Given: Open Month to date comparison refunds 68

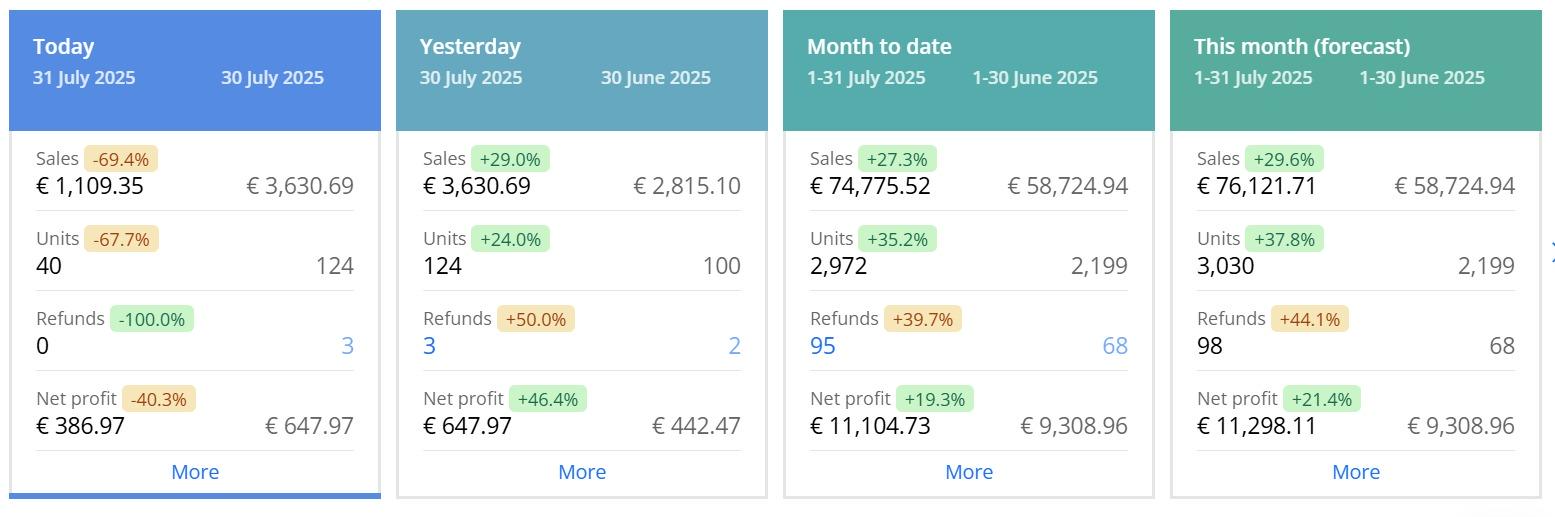Looking at the screenshot, I should [1114, 346].
